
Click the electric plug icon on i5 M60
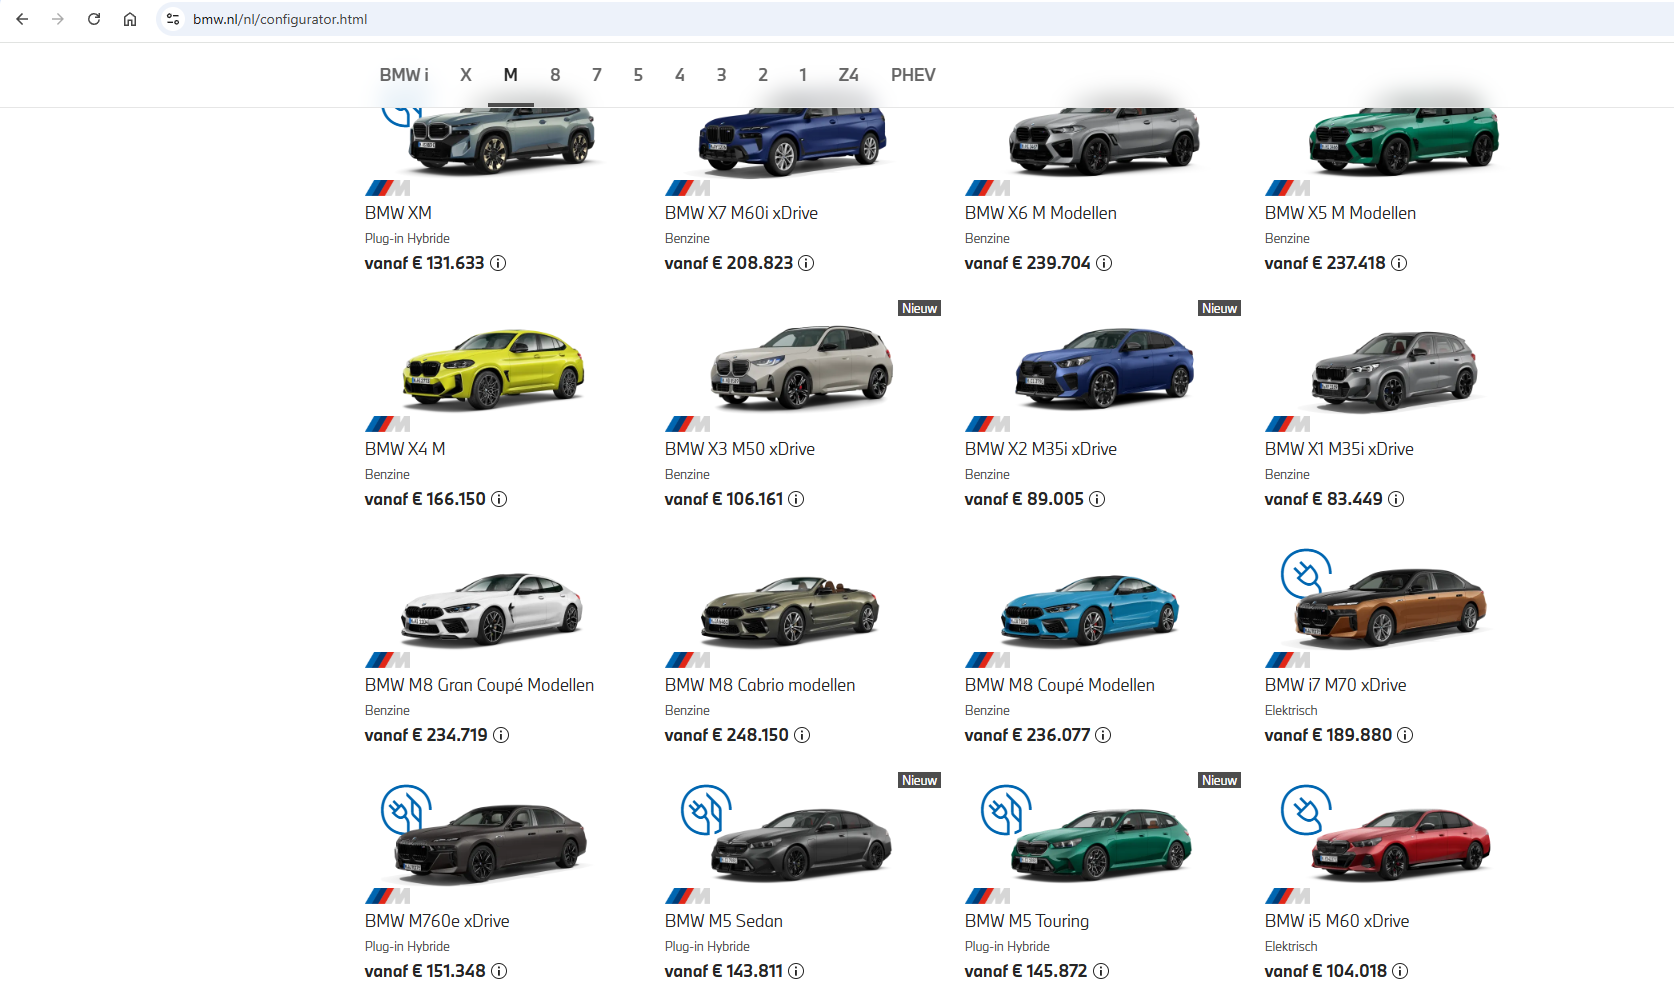1306,810
